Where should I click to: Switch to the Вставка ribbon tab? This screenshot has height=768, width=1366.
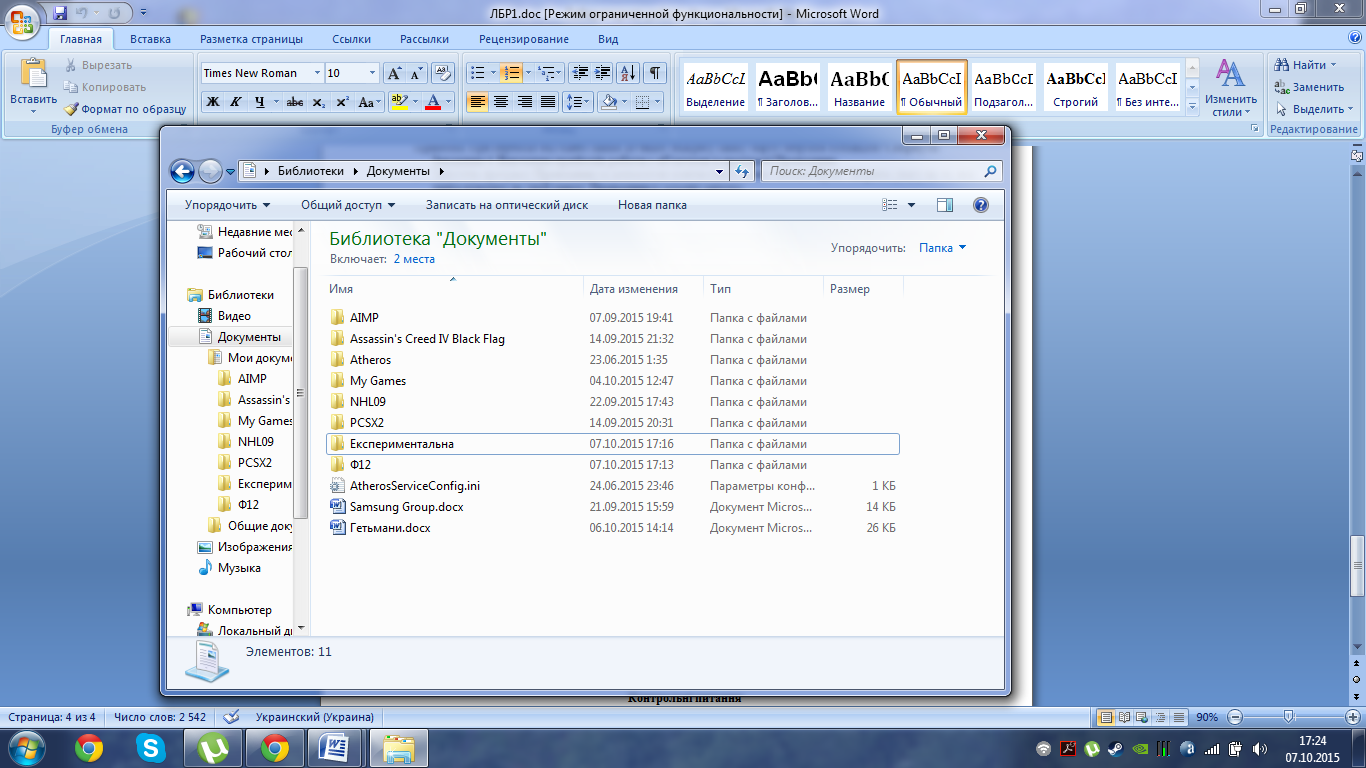pos(150,39)
